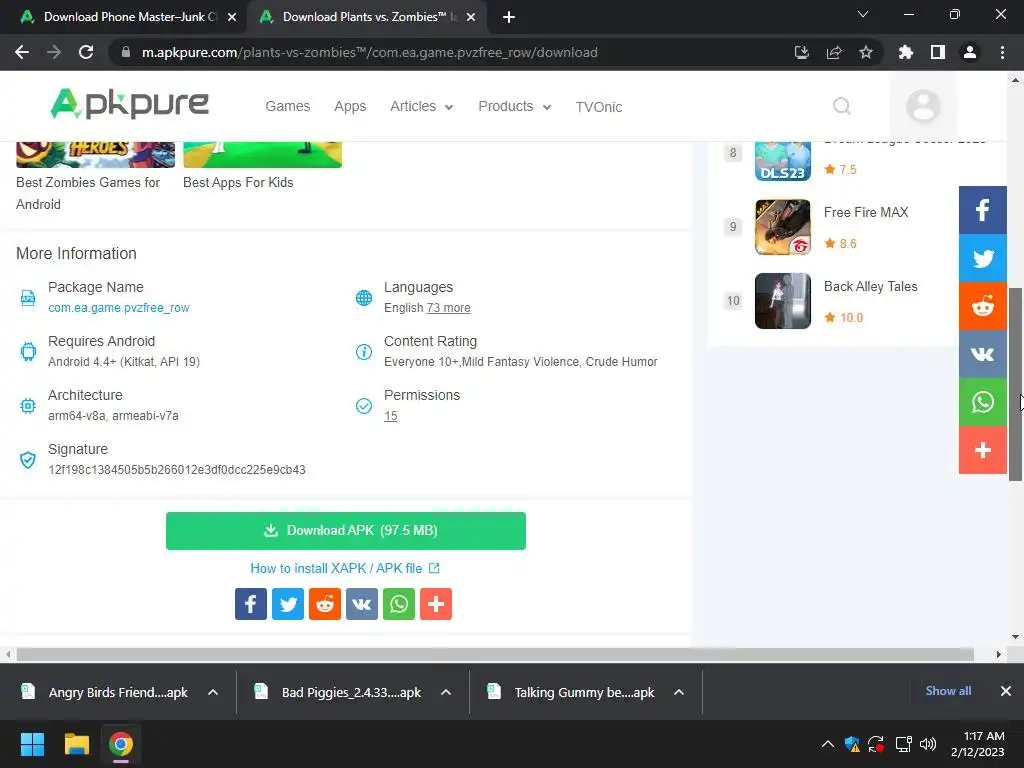Image resolution: width=1024 pixels, height=768 pixels.
Task: Click the 73 more languages link
Action: pyautogui.click(x=448, y=308)
